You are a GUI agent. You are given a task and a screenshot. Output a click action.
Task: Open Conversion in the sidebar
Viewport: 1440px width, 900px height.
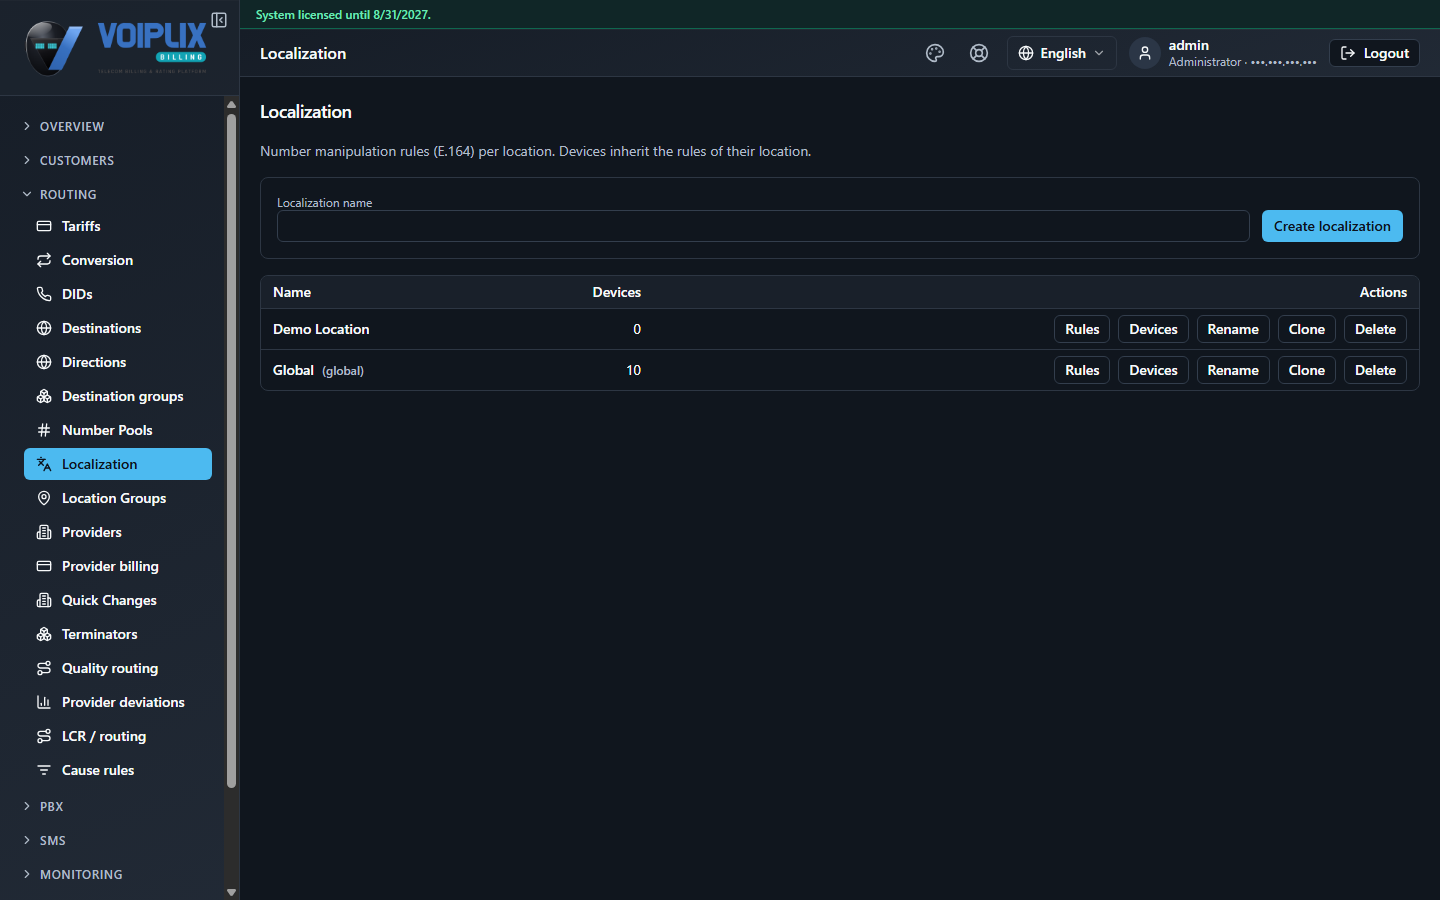[x=118, y=260]
